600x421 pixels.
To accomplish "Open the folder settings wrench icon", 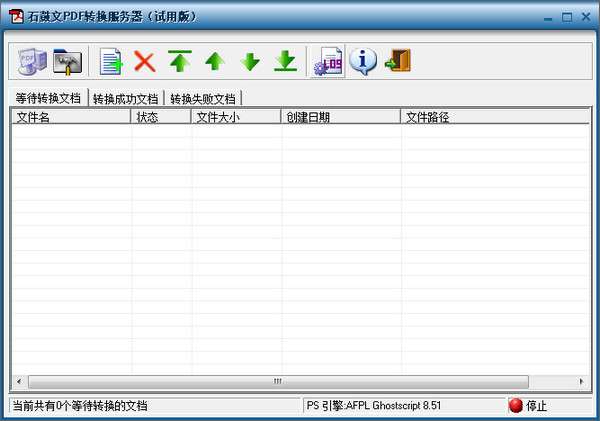I will 67,62.
